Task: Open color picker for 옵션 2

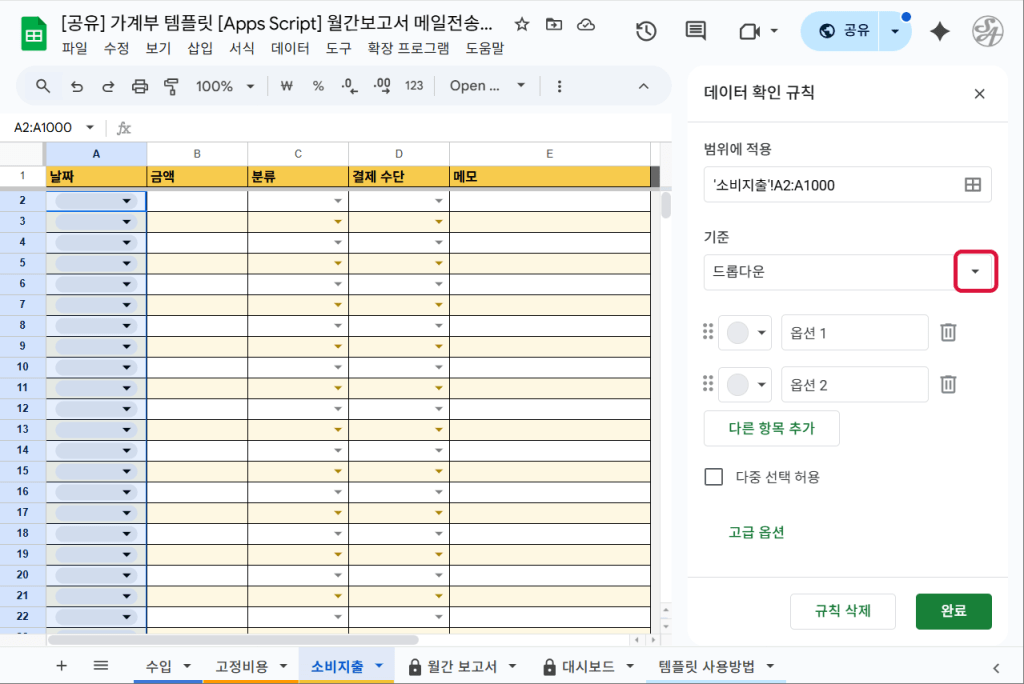Action: tap(745, 384)
